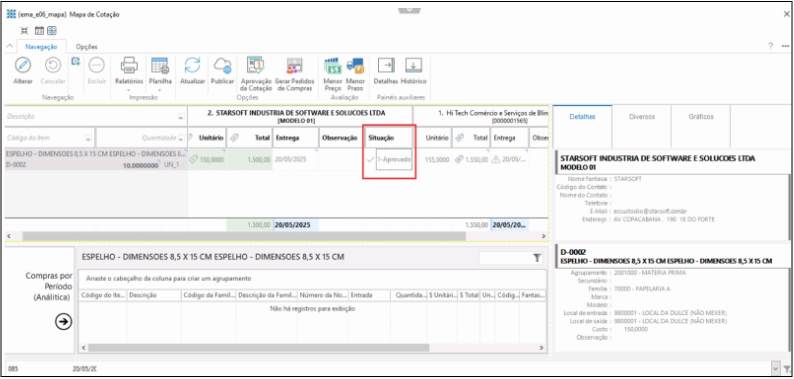Click the checkmark beside 1-Aprovado
The height and width of the screenshot is (379, 794).
click(371, 159)
